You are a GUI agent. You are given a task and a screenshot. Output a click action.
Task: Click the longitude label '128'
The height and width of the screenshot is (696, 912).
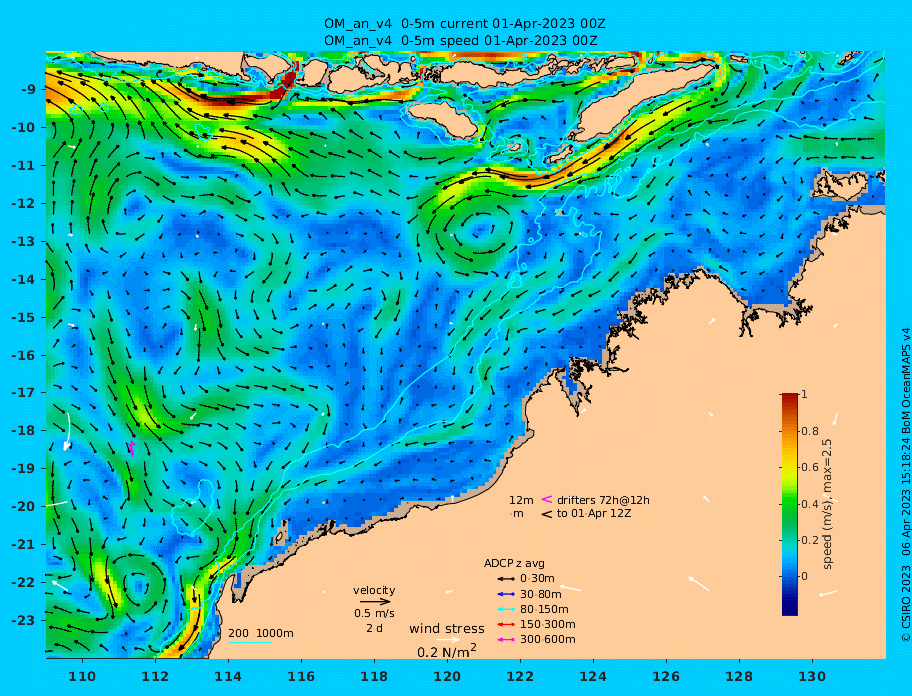pos(739,676)
